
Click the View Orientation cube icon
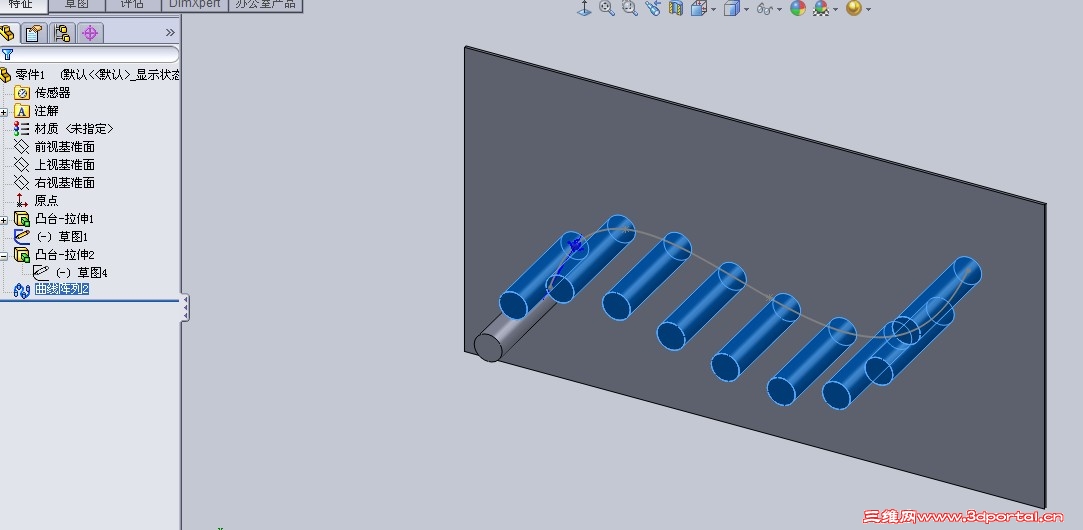coord(699,8)
